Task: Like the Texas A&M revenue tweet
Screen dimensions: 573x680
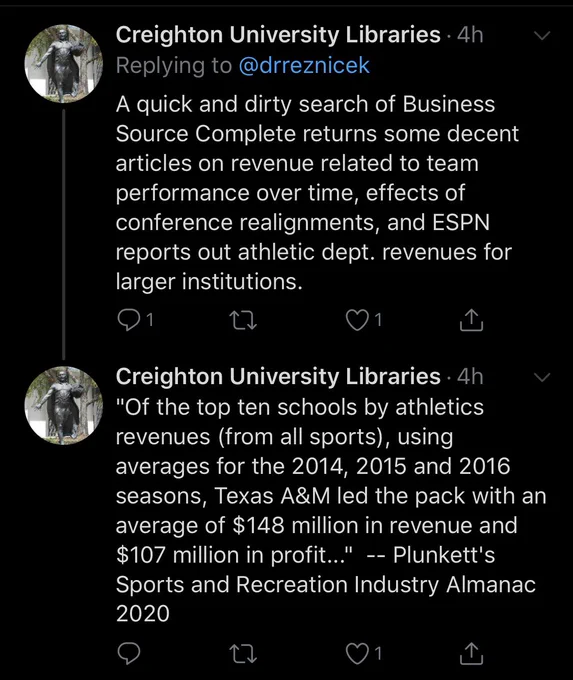Action: 357,654
